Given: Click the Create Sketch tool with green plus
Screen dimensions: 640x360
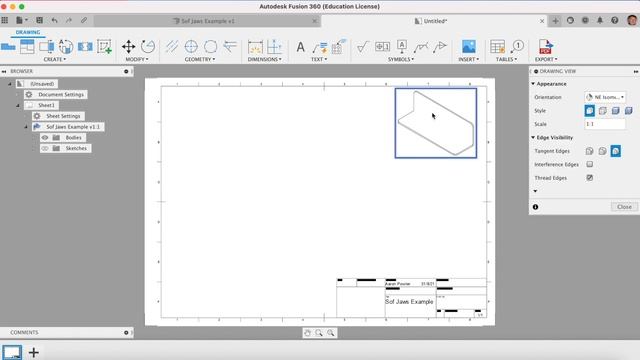Looking at the screenshot, I should [x=104, y=47].
